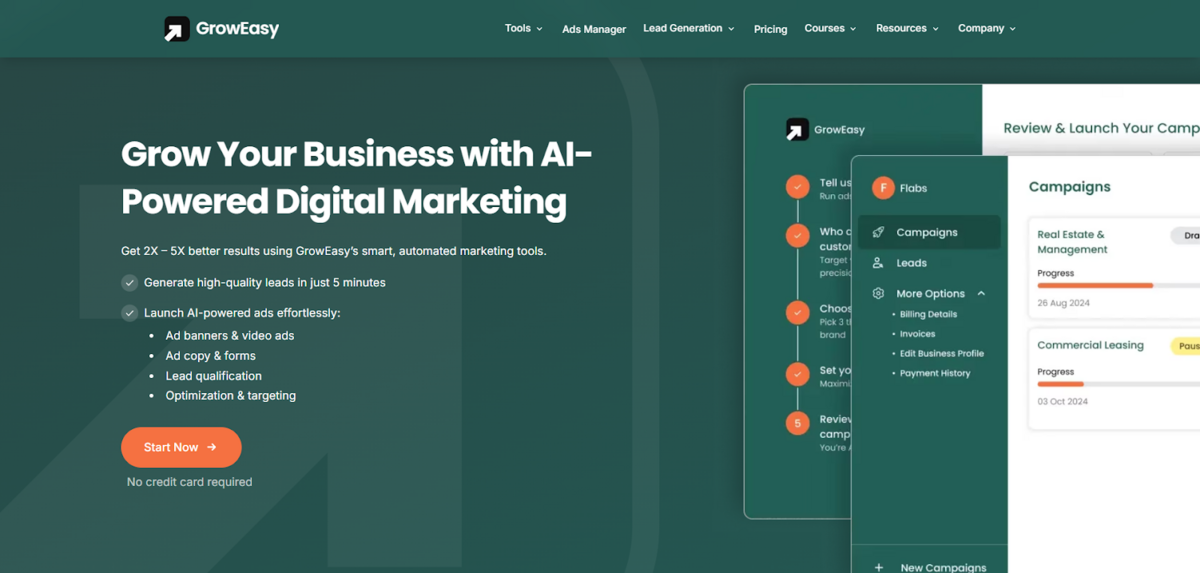Viewport: 1200px width, 573px height.
Task: Click the plus icon beside New Campaigns
Action: (x=879, y=567)
